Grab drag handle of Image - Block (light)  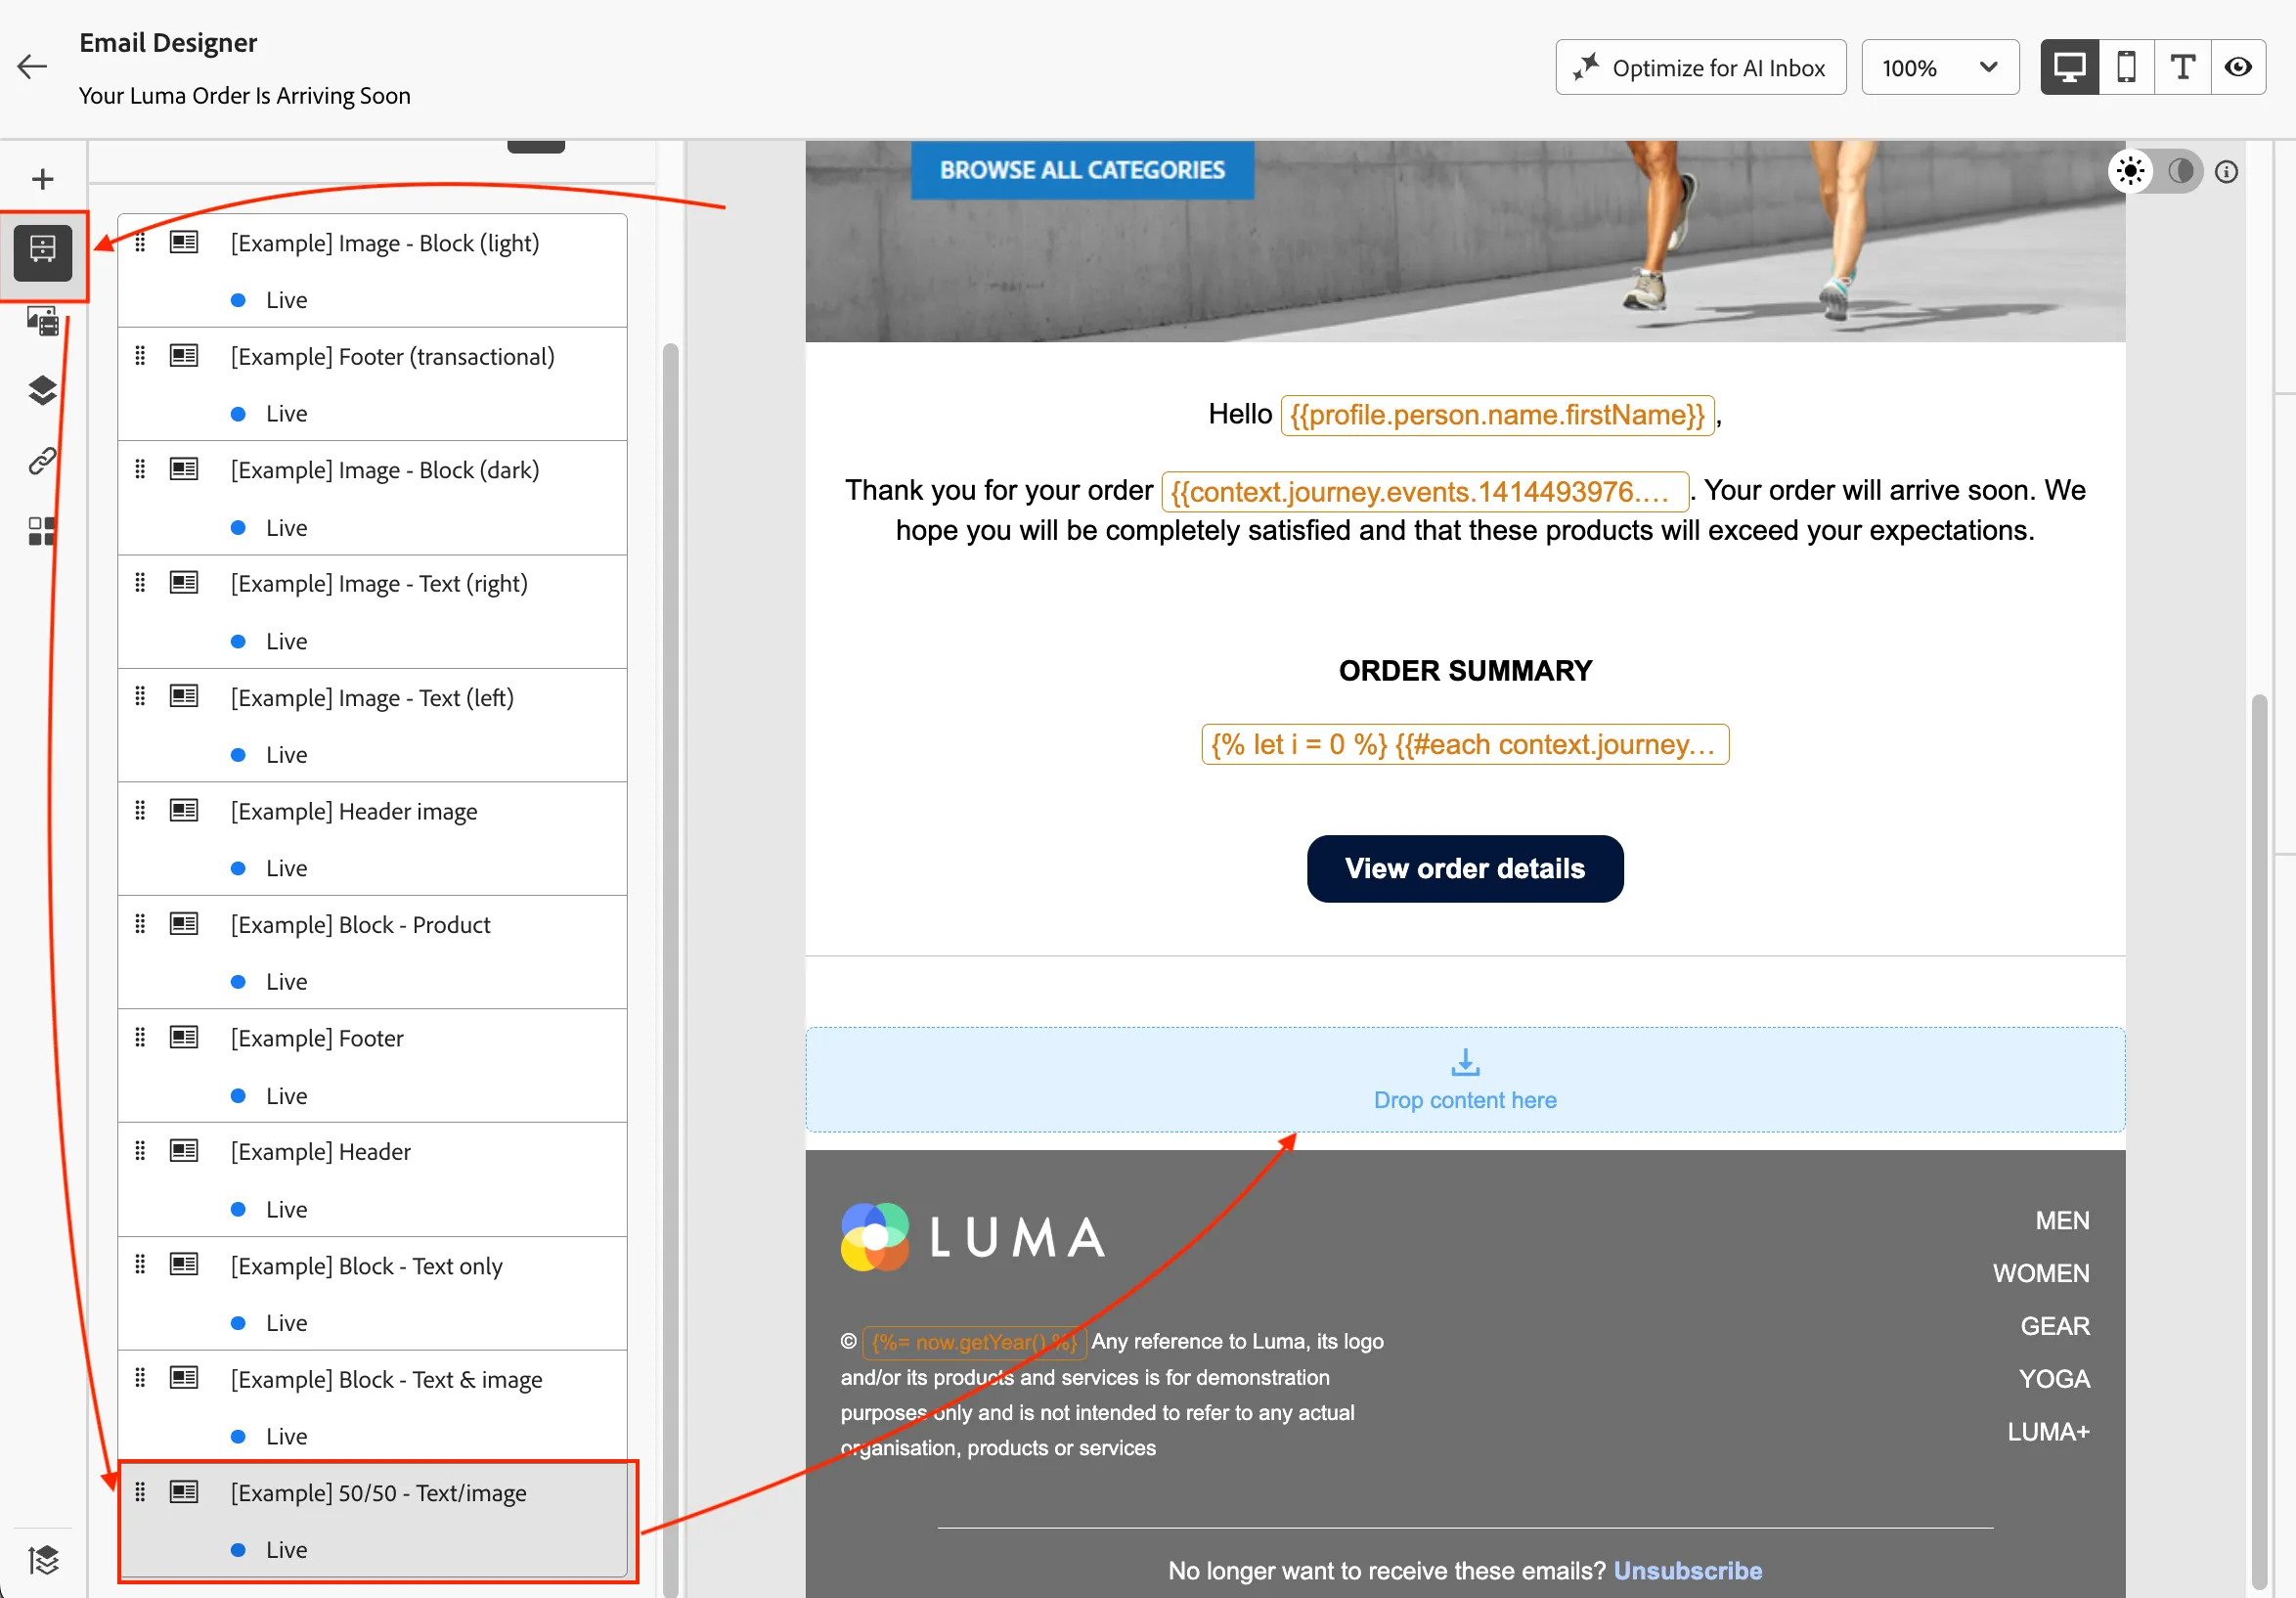(x=140, y=242)
